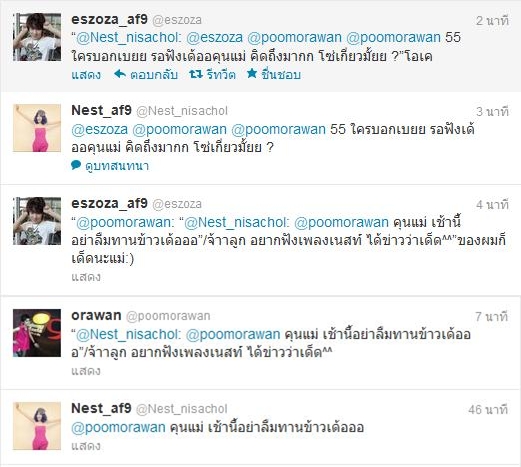Expand the bottom Nest_af9 tweet via แสดง
Viewport: 521px width, 467px height.
[x=86, y=446]
